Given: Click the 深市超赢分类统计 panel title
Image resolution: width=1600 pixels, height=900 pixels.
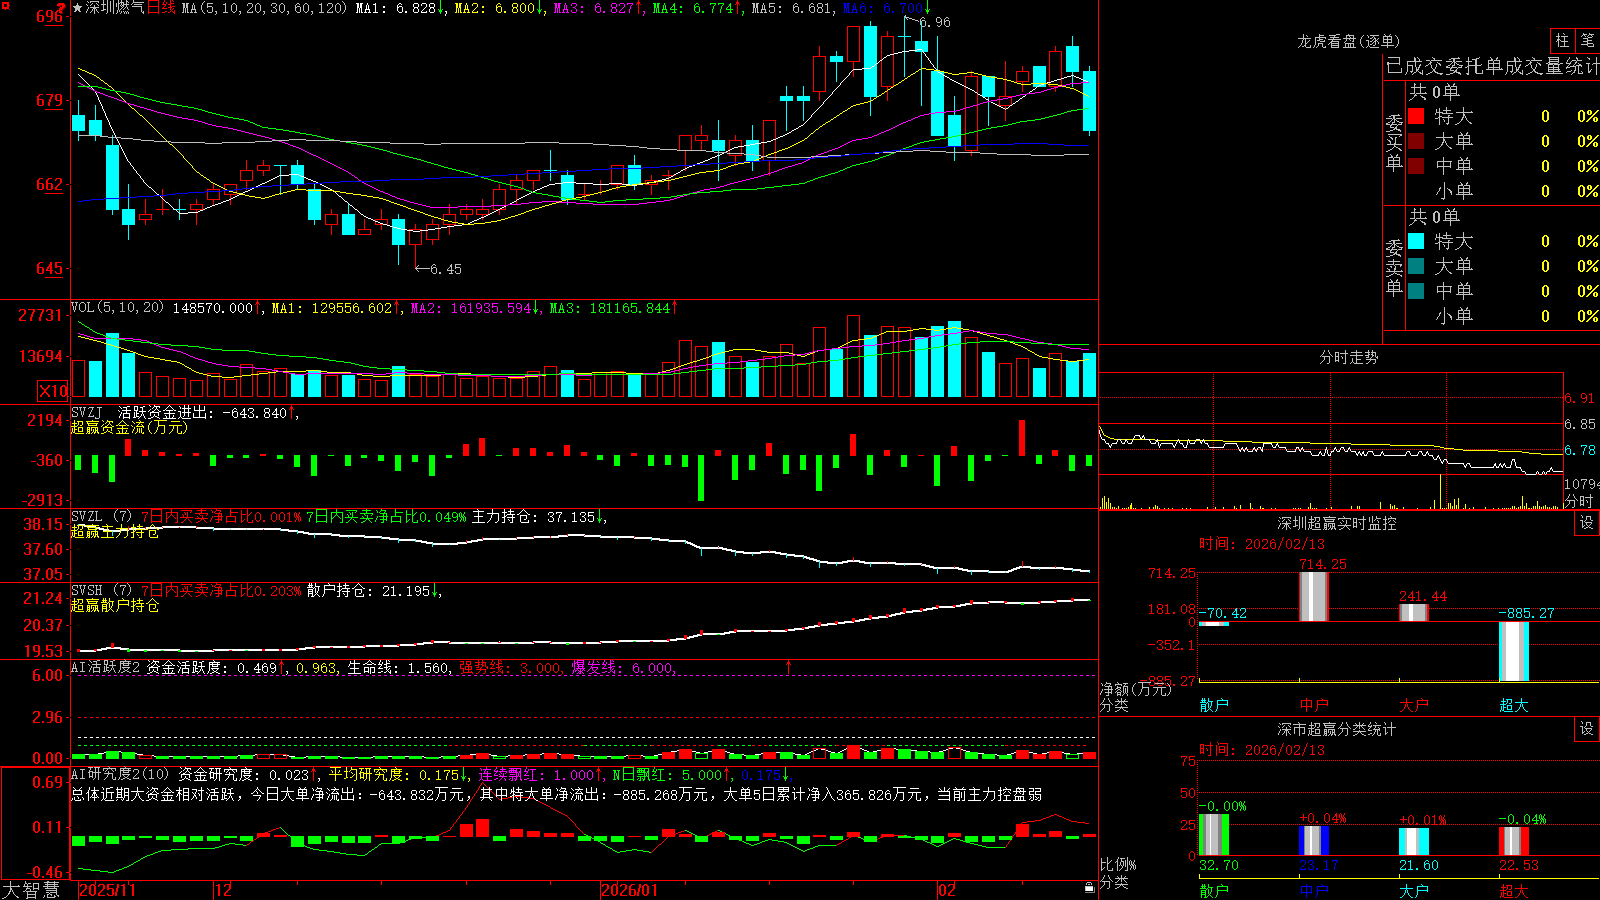Looking at the screenshot, I should (x=1337, y=729).
